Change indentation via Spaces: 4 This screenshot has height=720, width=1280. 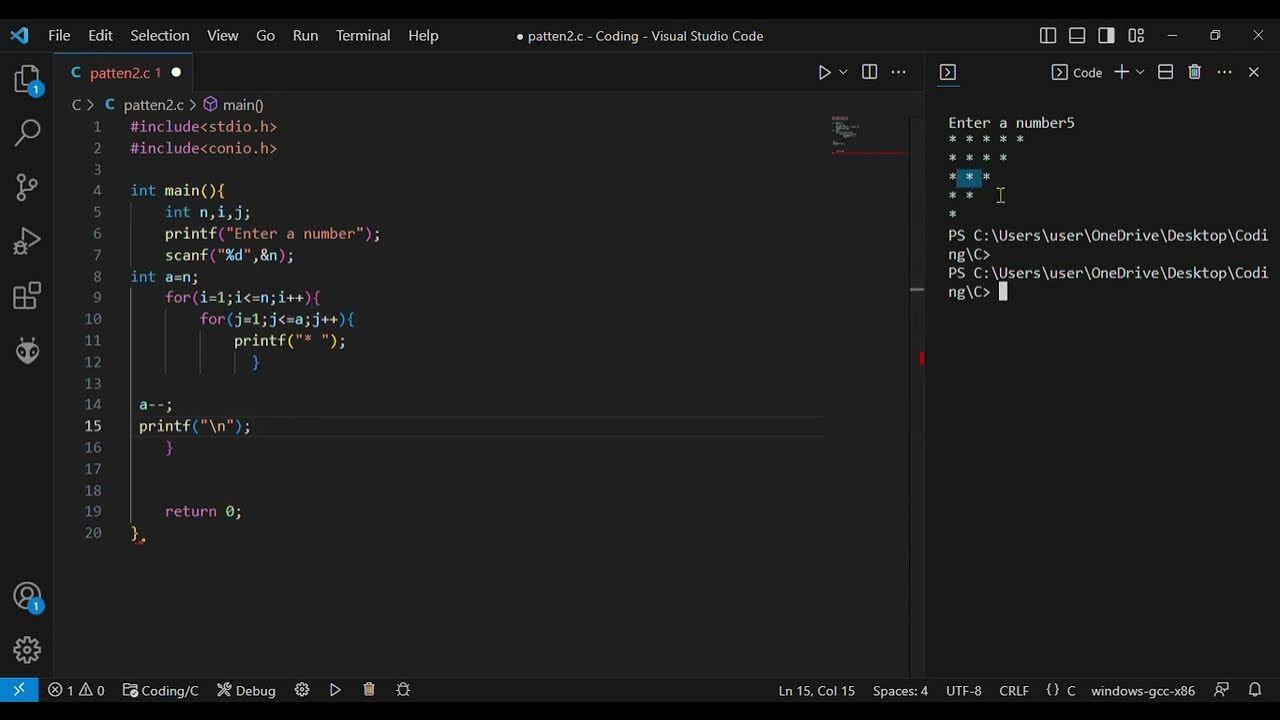[x=900, y=690]
